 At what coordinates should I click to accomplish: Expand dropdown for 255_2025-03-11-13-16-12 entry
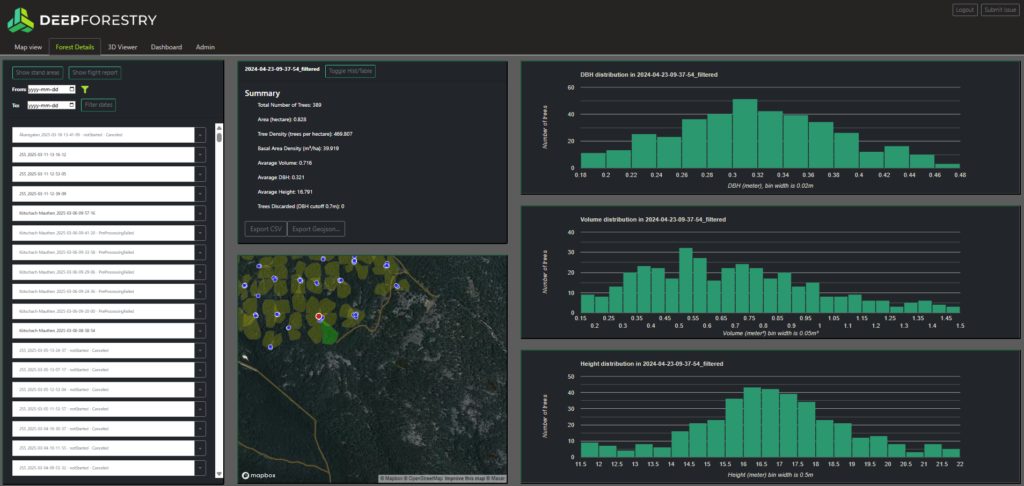click(x=200, y=155)
